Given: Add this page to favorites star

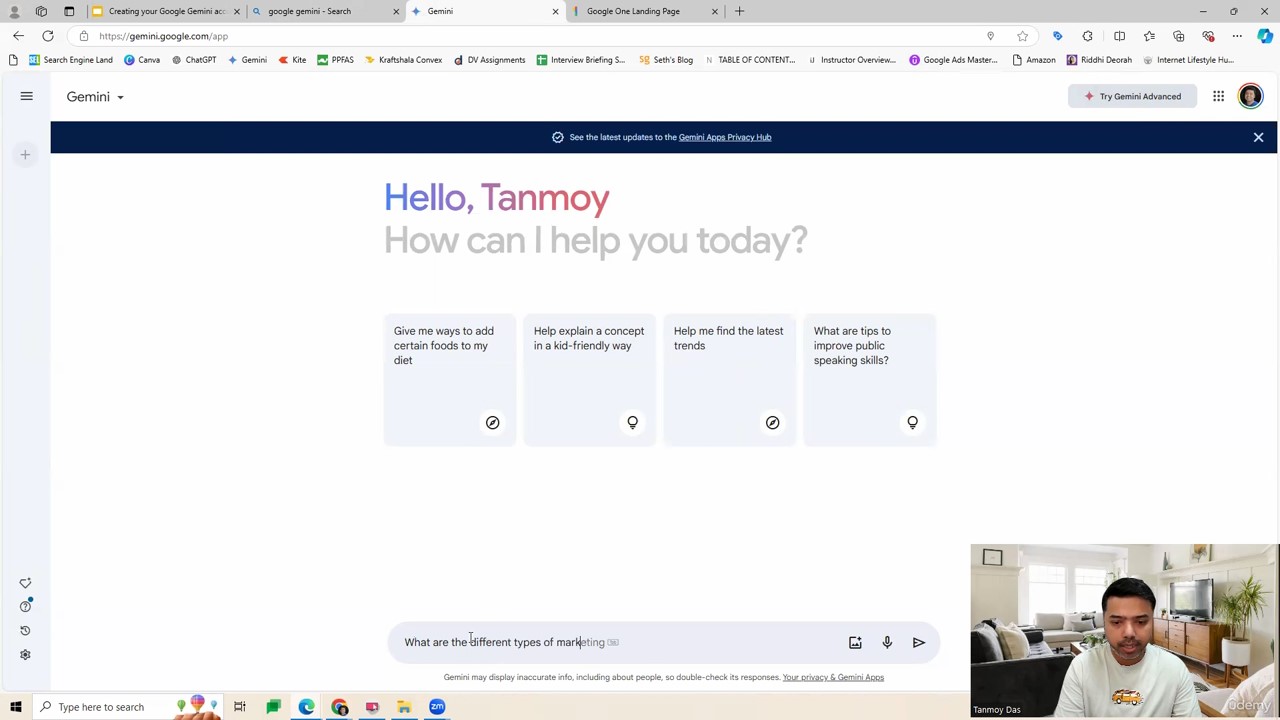Looking at the screenshot, I should tap(1022, 36).
